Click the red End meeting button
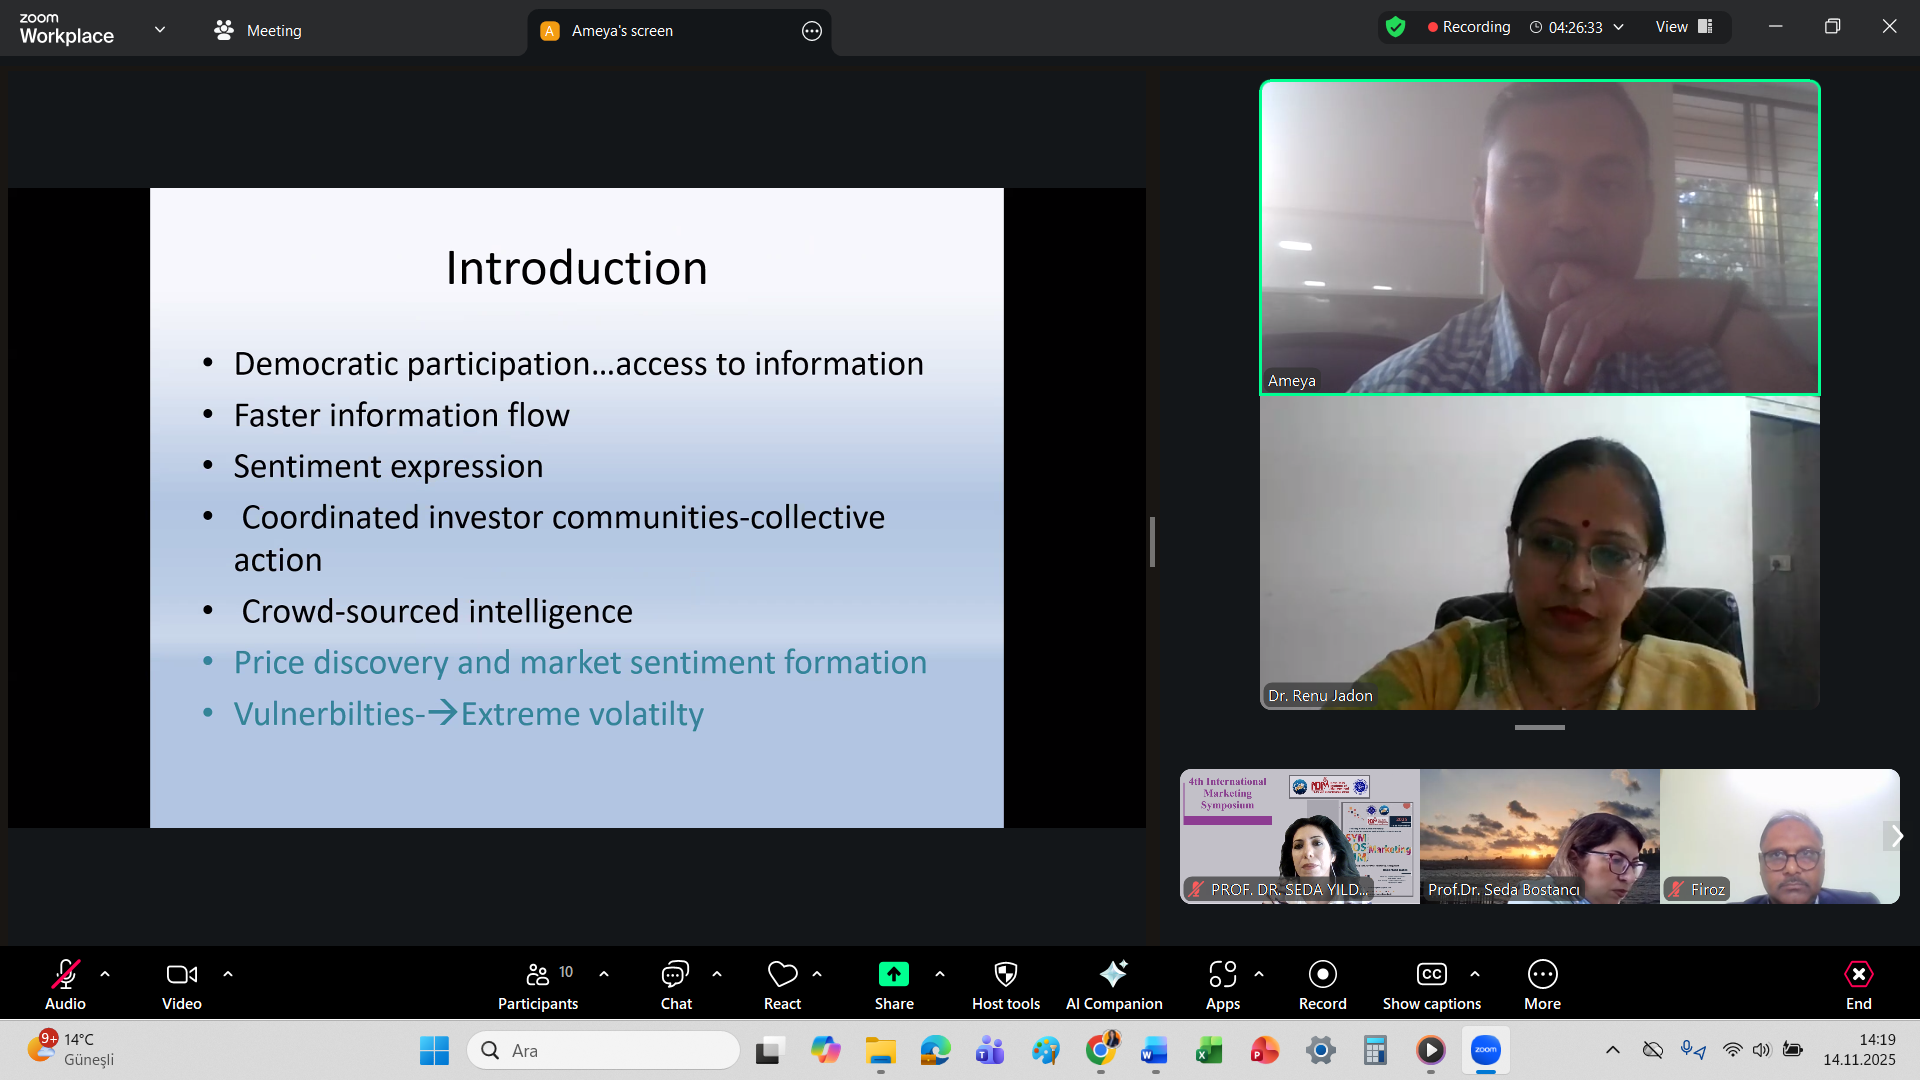This screenshot has width=1920, height=1080. pos(1858,974)
